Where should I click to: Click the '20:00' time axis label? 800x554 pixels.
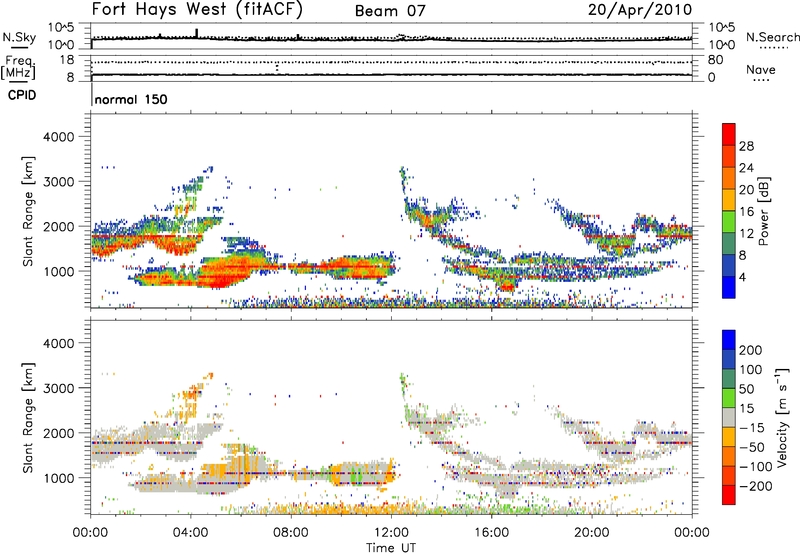tap(591, 533)
